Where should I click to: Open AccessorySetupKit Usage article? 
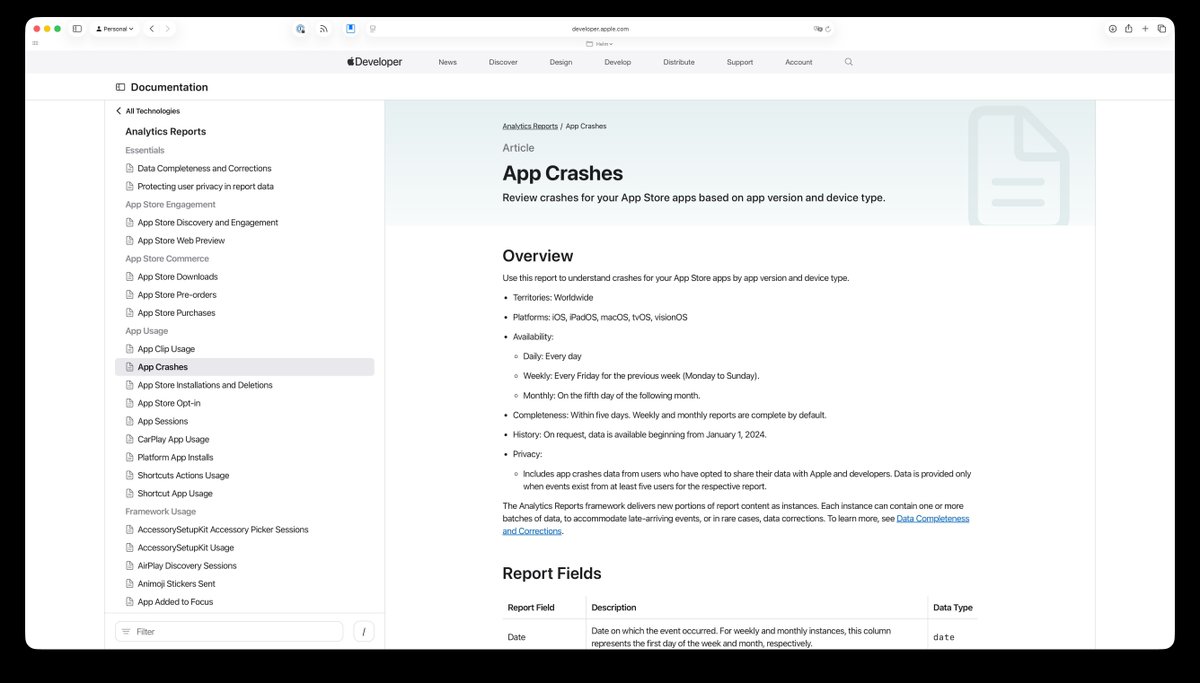pyautogui.click(x=186, y=547)
